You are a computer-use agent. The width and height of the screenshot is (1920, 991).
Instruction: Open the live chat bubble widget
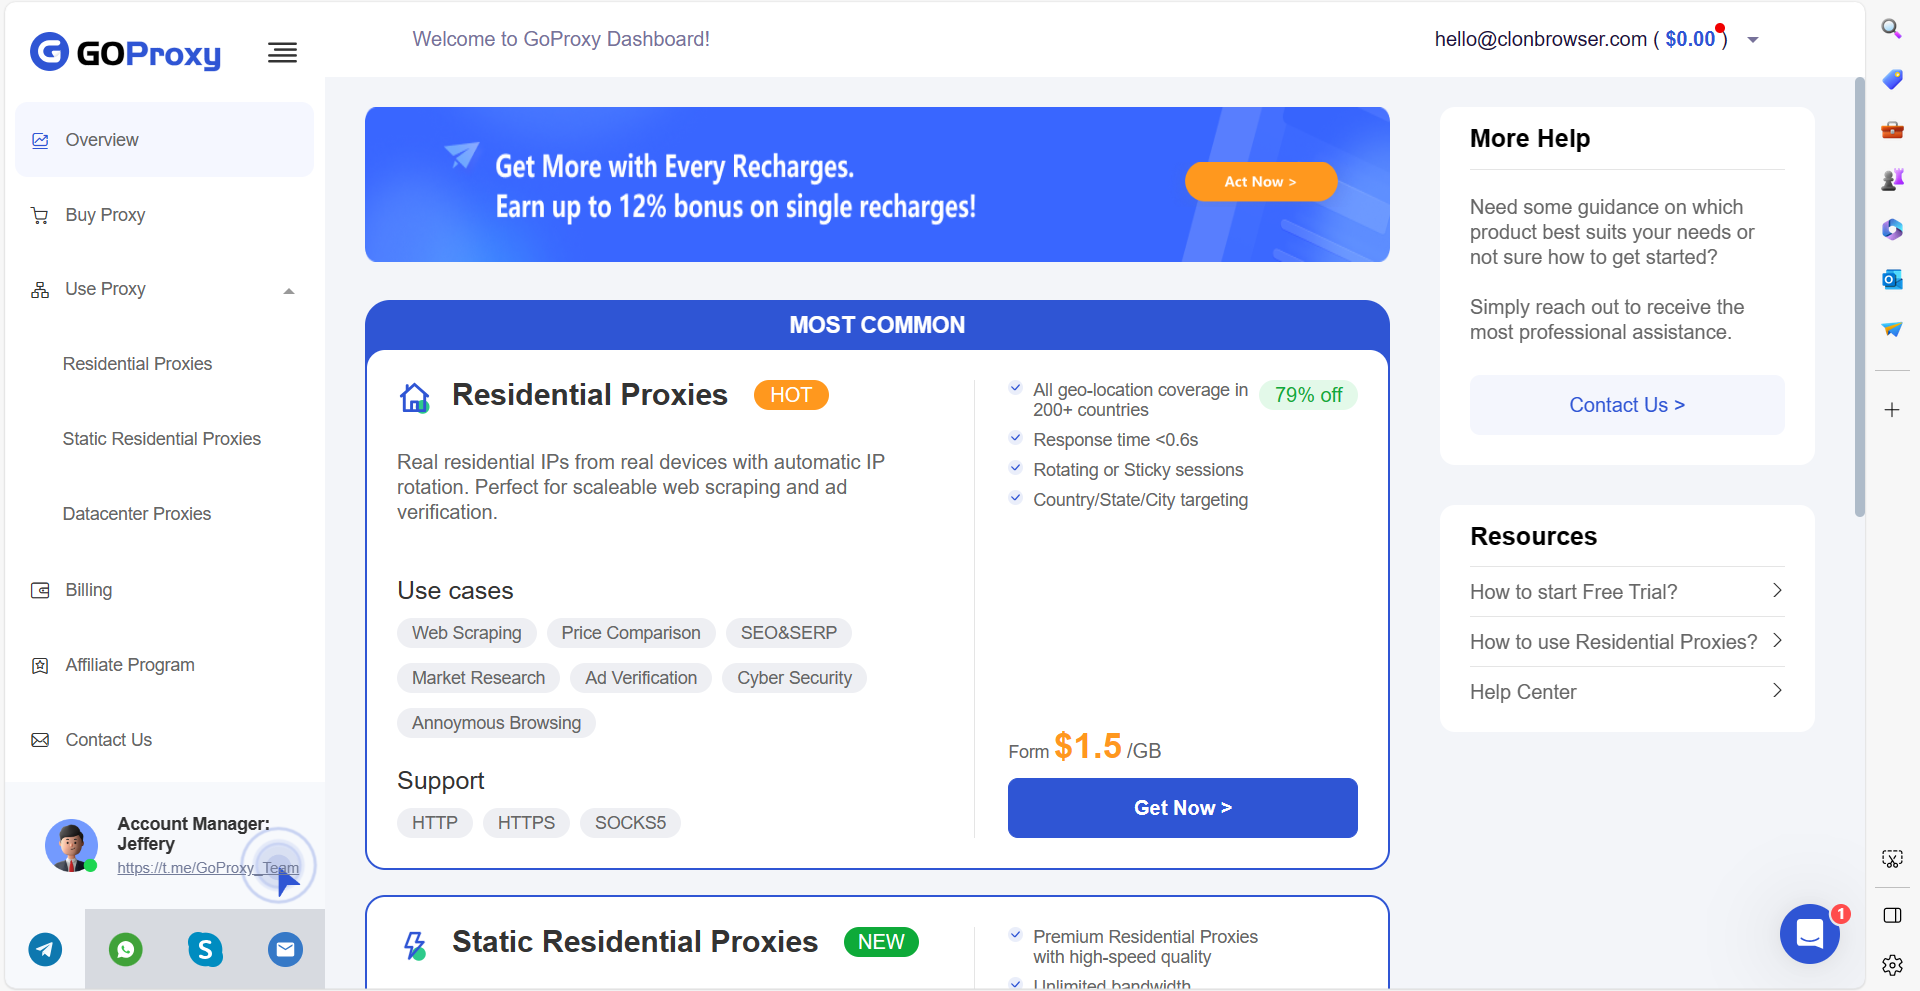pos(1810,934)
